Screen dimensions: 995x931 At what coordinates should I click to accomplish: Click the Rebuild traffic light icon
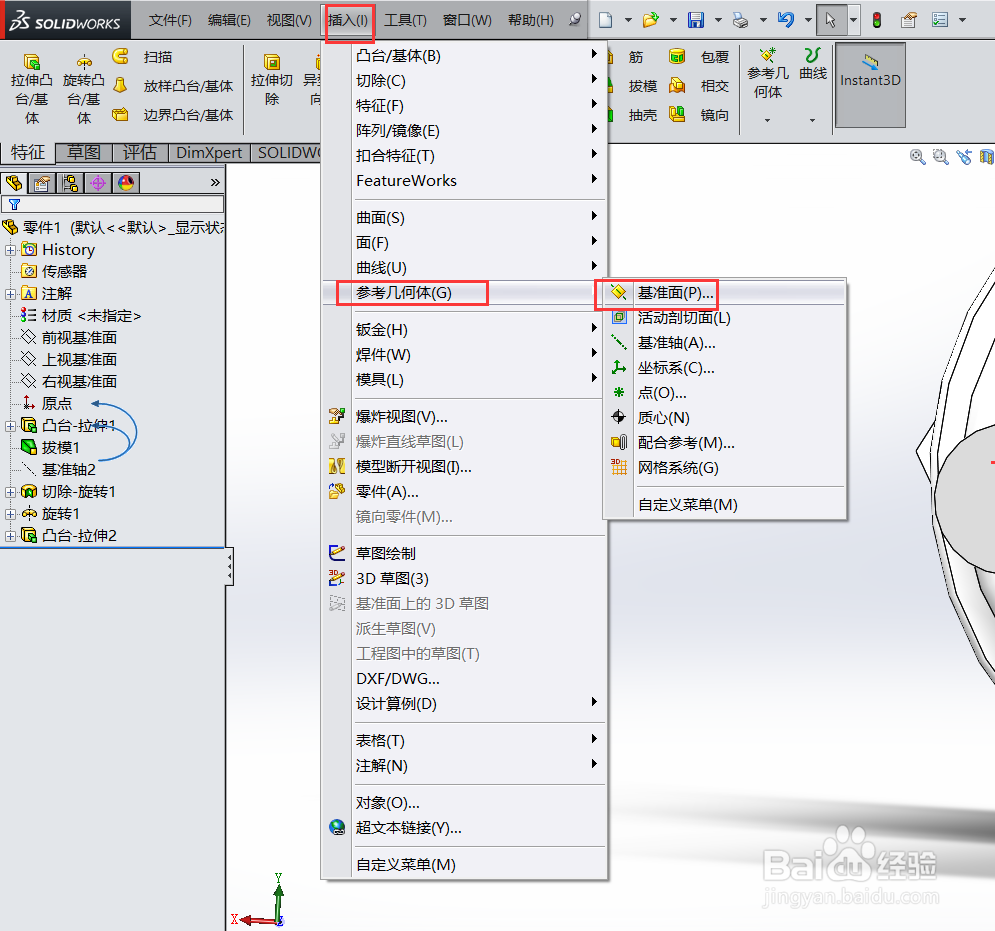tap(876, 20)
